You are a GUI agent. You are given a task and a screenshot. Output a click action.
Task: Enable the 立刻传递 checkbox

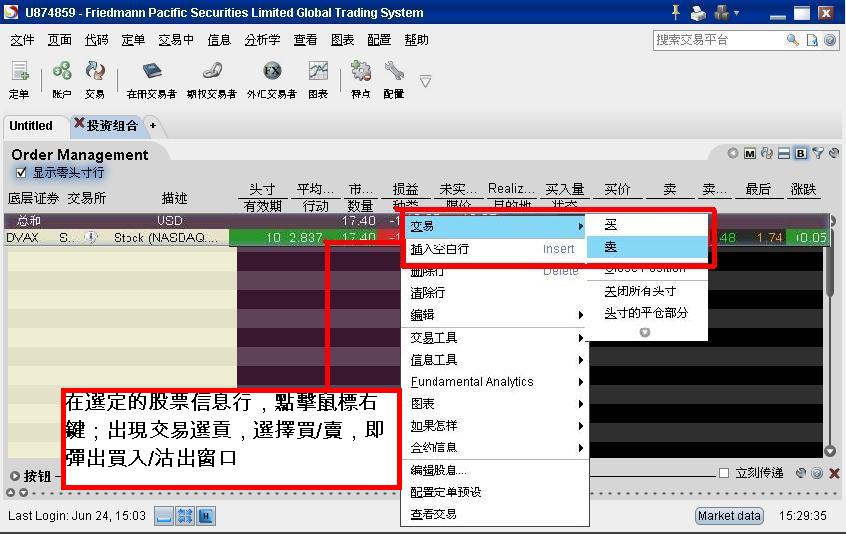point(724,473)
